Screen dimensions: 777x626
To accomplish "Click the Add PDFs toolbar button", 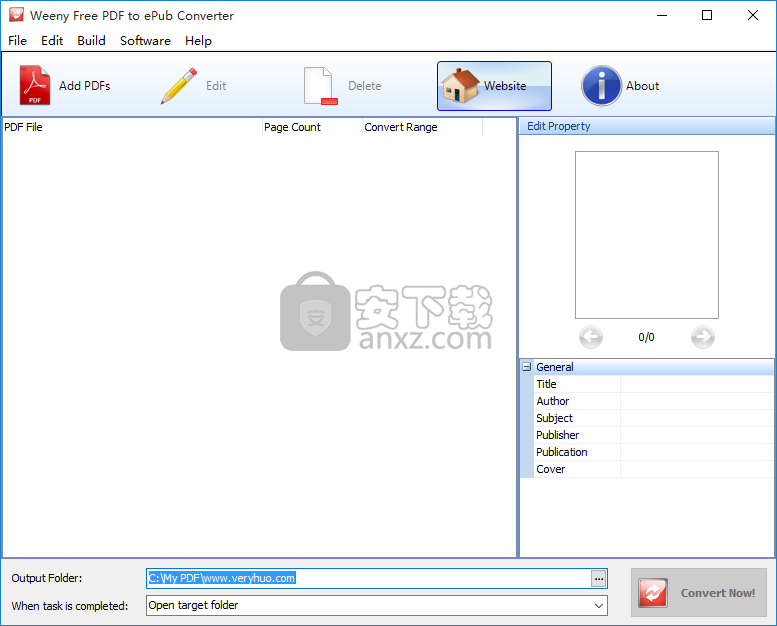I will click(x=64, y=86).
